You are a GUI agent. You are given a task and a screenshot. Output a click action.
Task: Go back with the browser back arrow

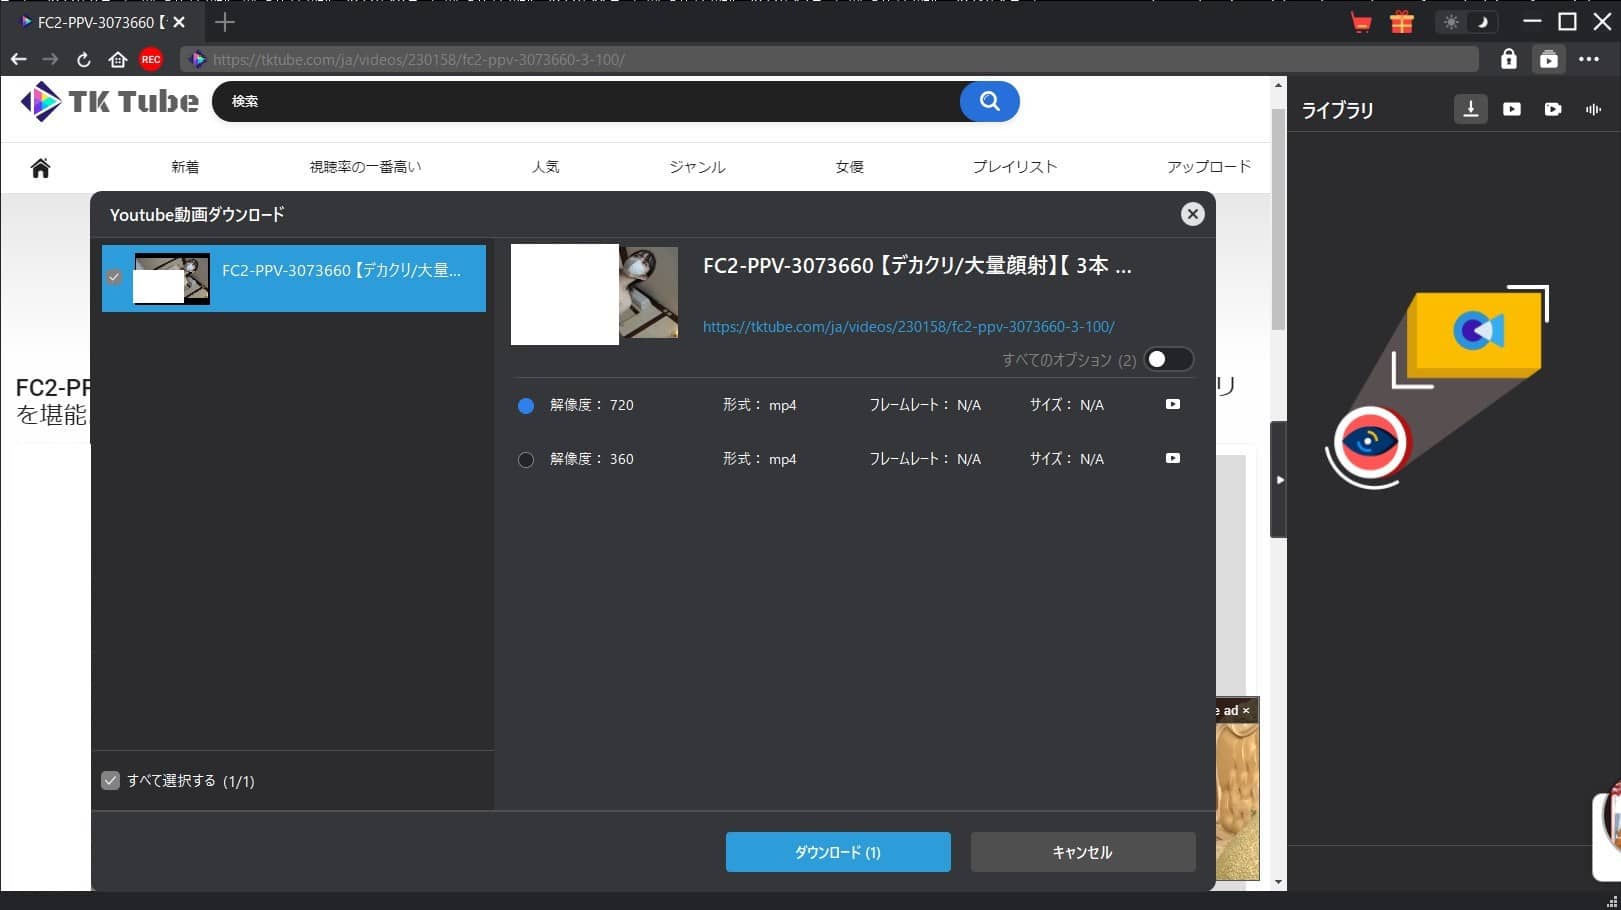tap(18, 60)
